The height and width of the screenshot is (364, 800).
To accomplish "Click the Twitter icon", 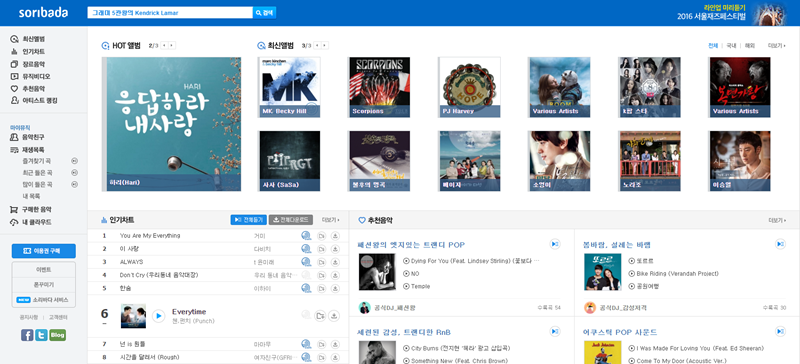I will (41, 335).
